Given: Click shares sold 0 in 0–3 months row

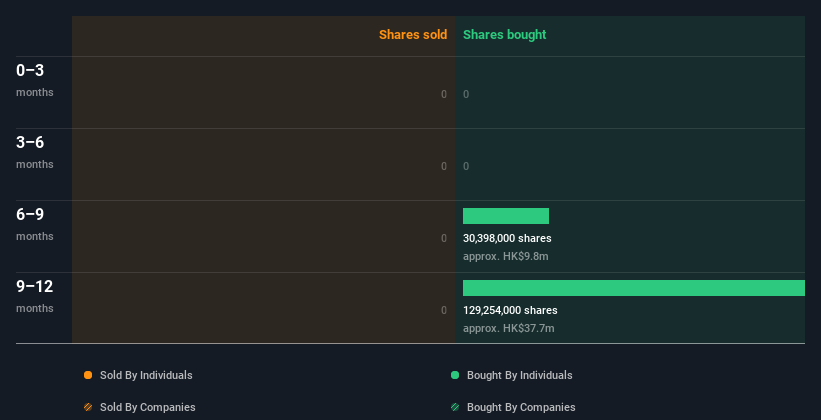Looking at the screenshot, I should click(x=444, y=94).
